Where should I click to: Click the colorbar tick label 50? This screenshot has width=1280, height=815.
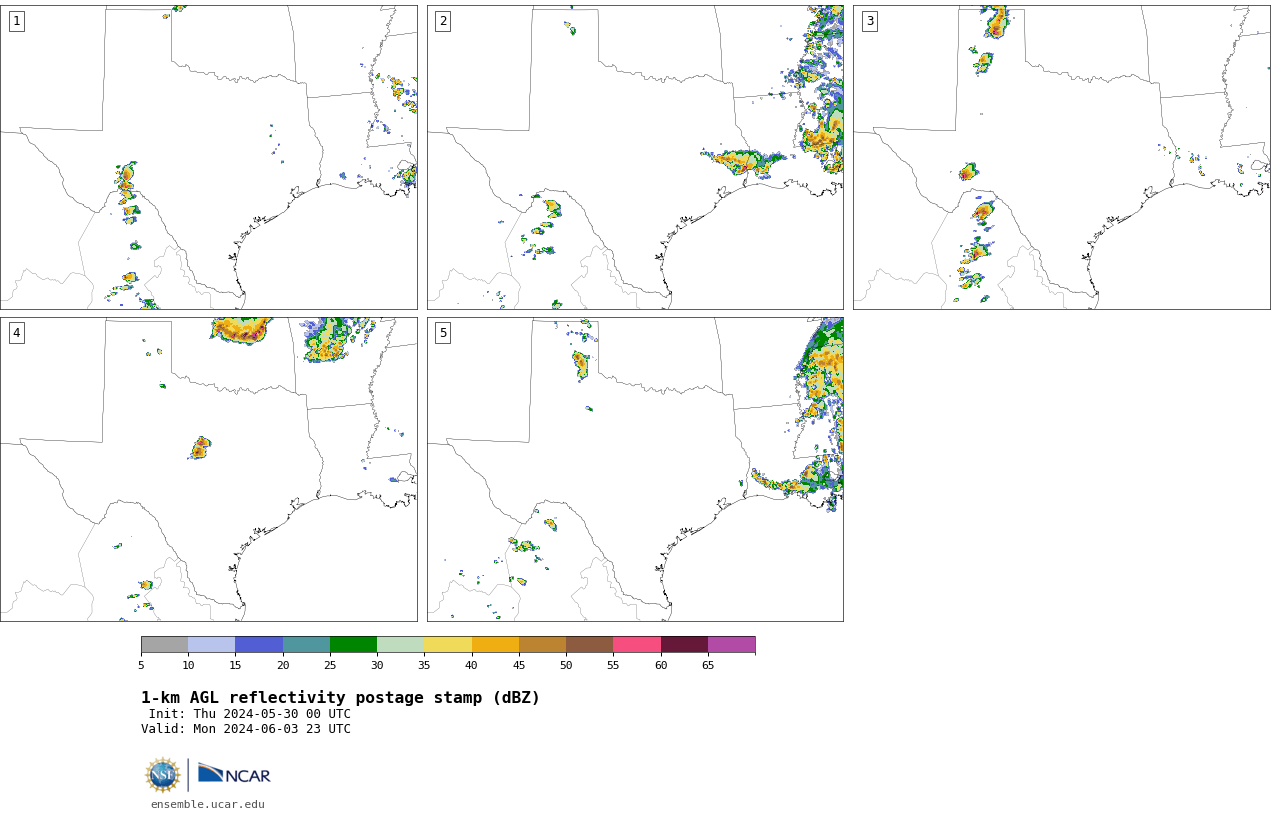pyautogui.click(x=566, y=665)
